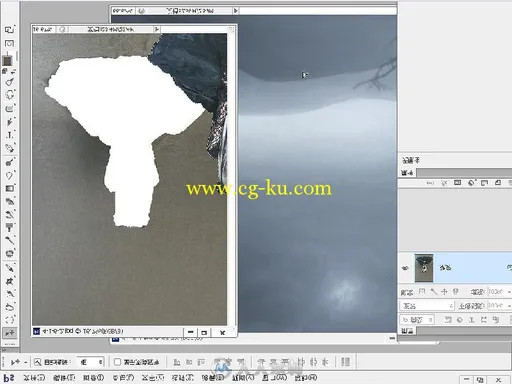512x384 pixels.
Task: Select the Marquee selection tool
Action: [10, 319]
